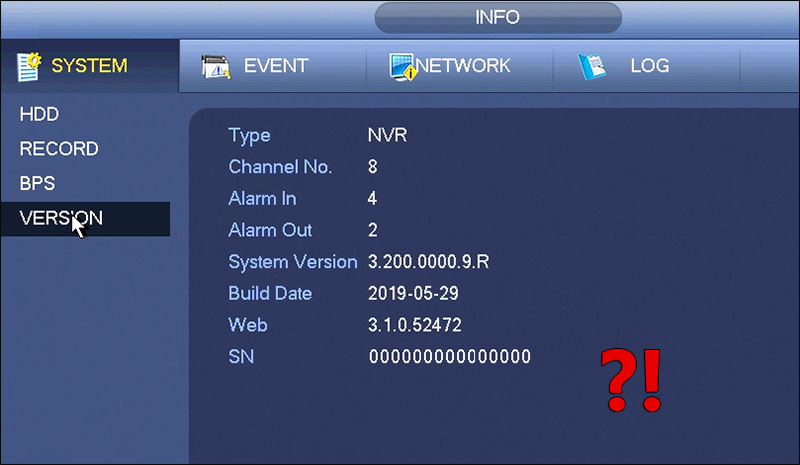Switch to the NETWORK tab
Screen dimensions: 800x465
460,66
